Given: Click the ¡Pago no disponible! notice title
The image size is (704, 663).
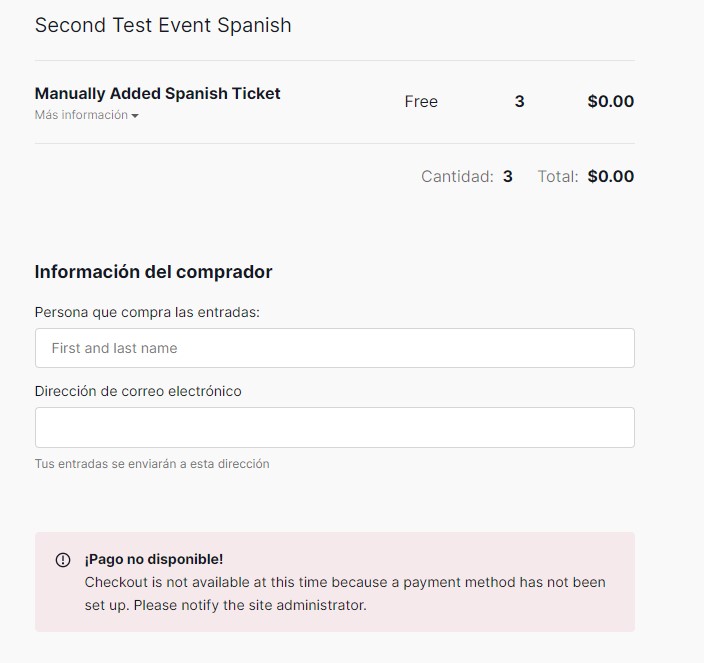Looking at the screenshot, I should [154, 559].
